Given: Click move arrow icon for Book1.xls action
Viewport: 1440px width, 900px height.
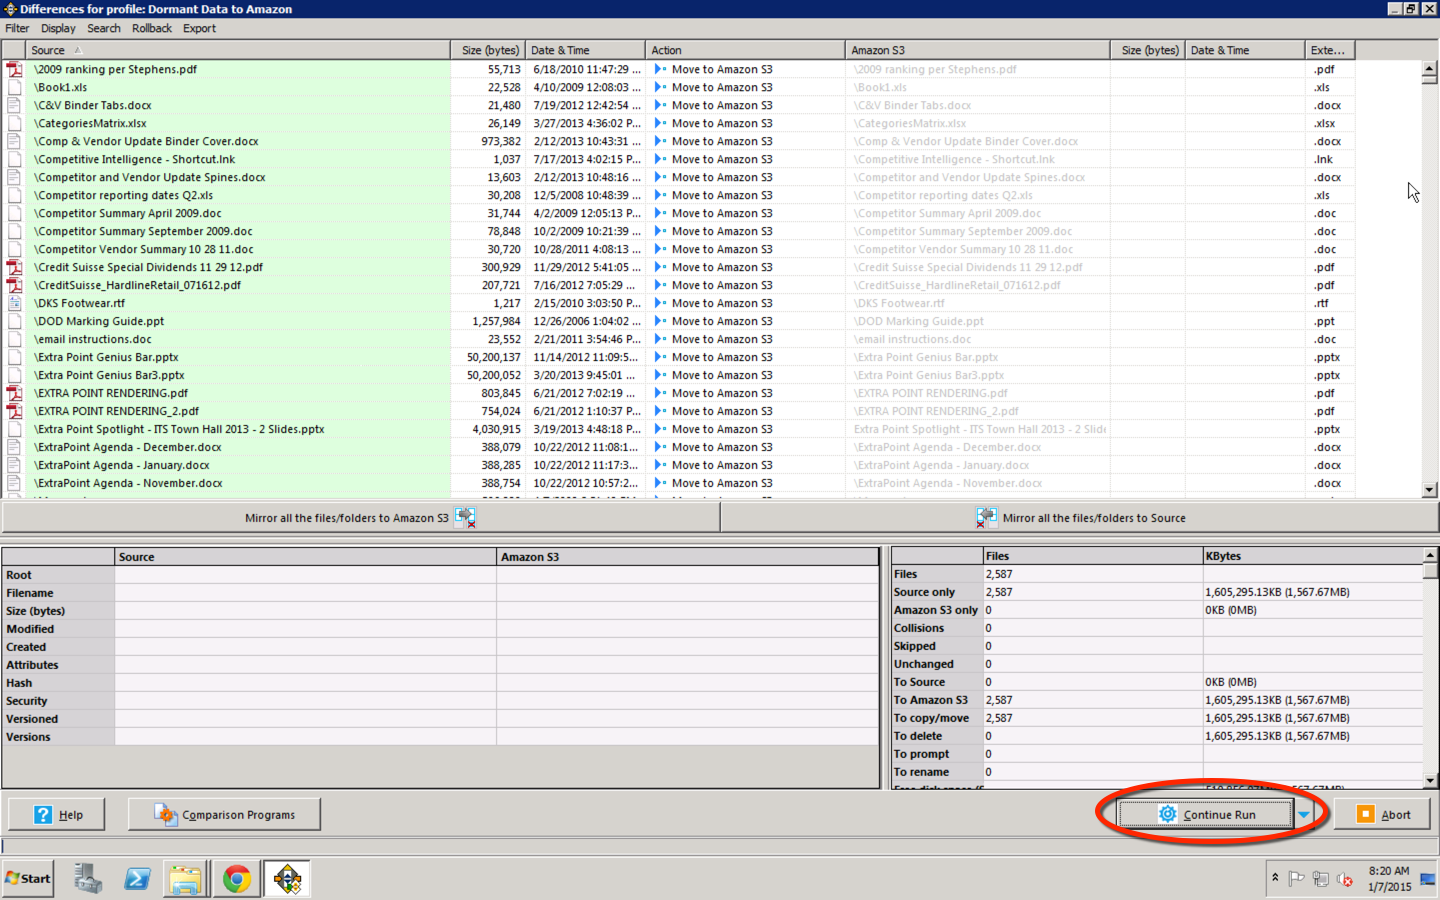Looking at the screenshot, I should 660,87.
